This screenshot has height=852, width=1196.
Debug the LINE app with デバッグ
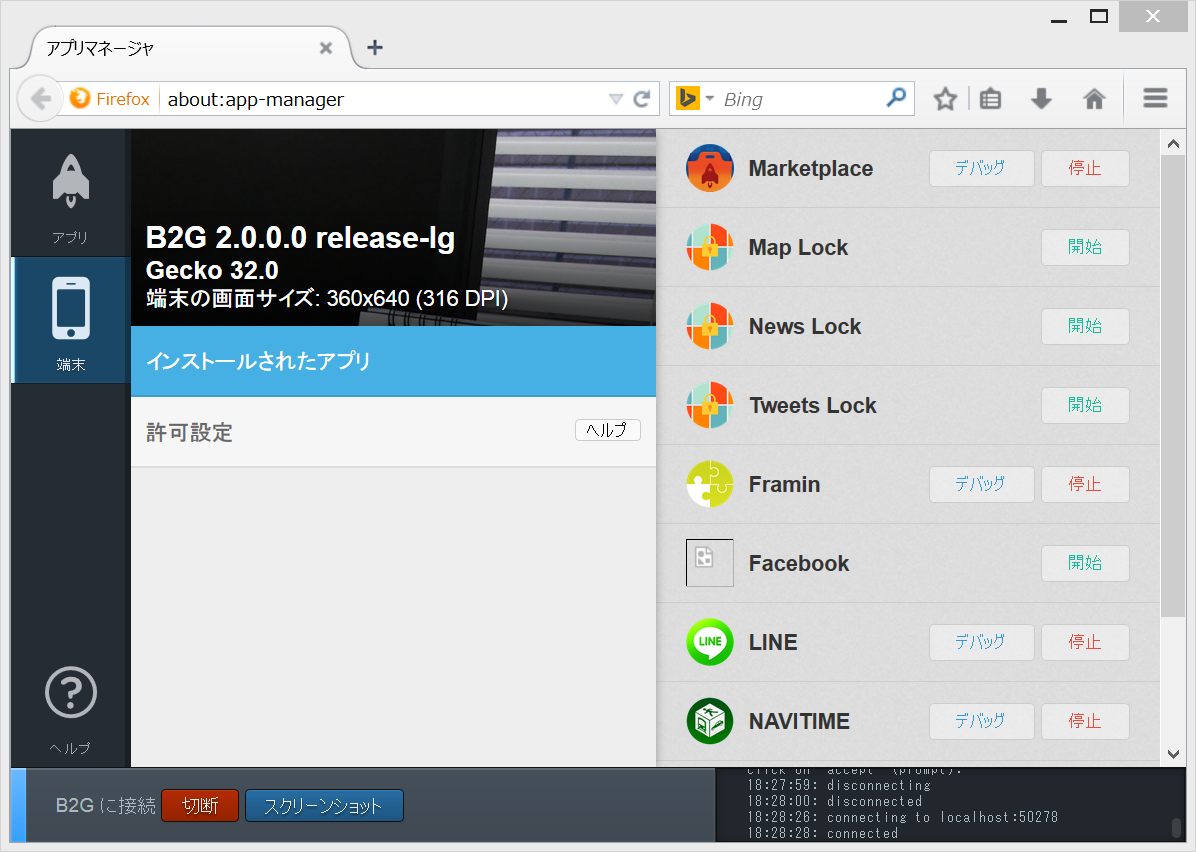pos(981,642)
